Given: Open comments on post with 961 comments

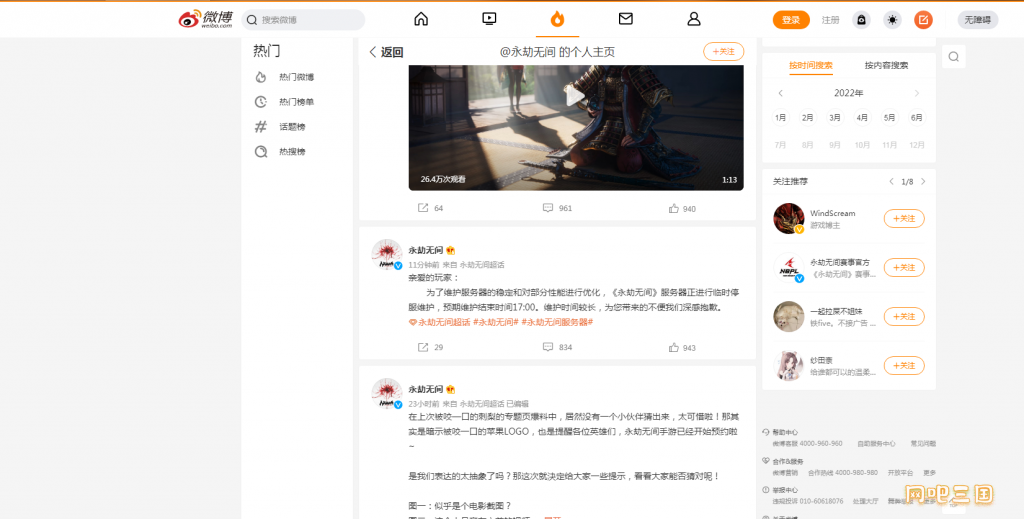Looking at the screenshot, I should pos(557,208).
